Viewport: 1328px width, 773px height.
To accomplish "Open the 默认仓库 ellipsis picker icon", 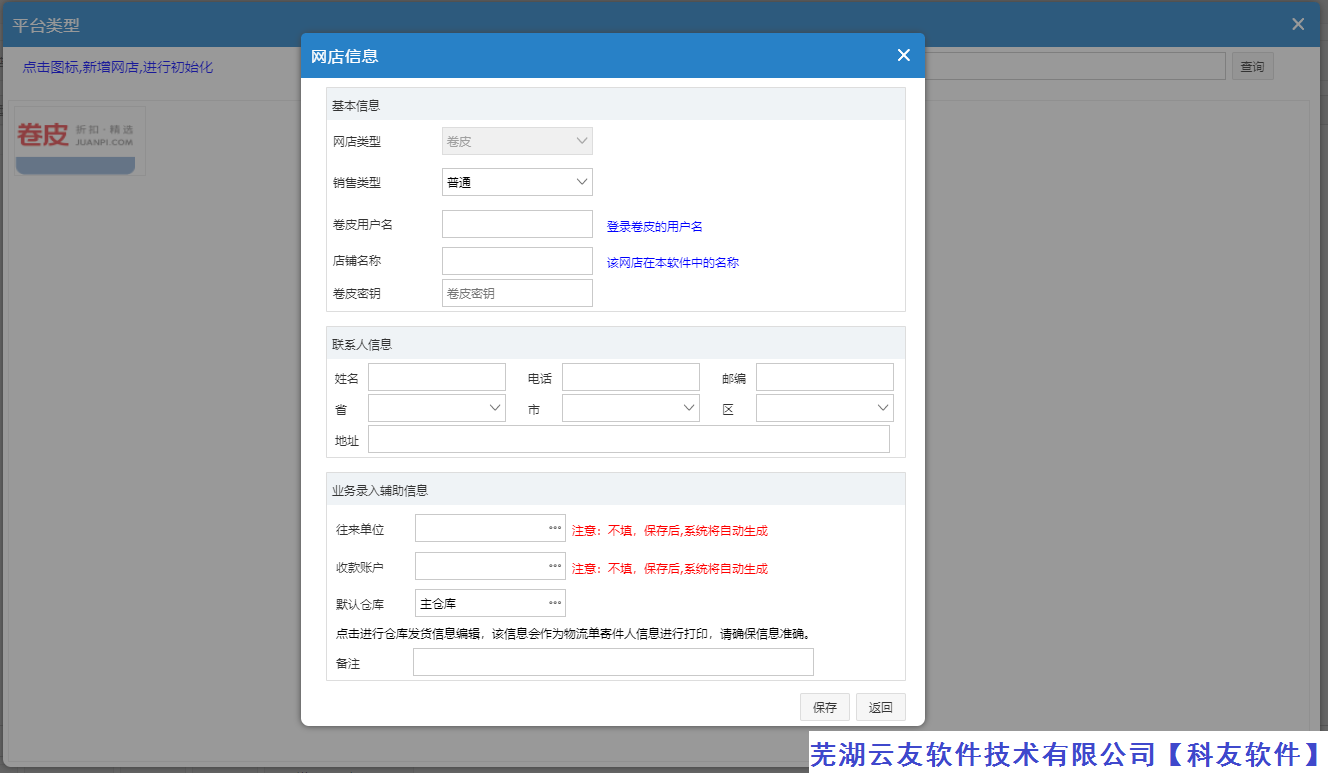I will pyautogui.click(x=555, y=603).
